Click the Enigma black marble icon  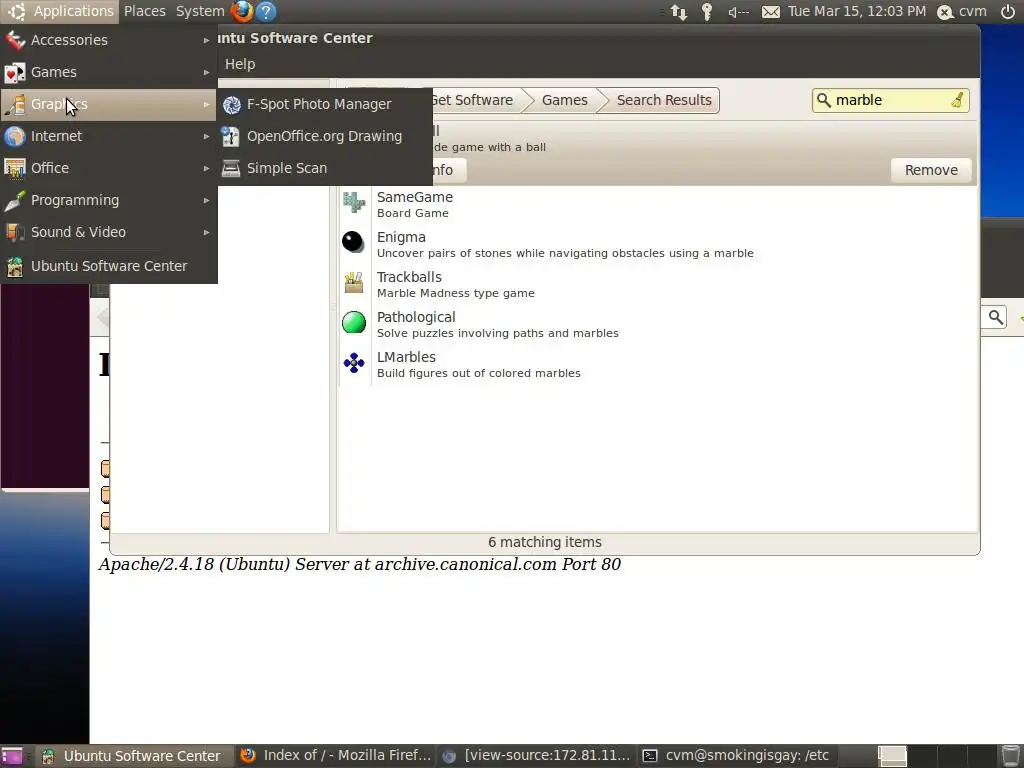tap(353, 242)
